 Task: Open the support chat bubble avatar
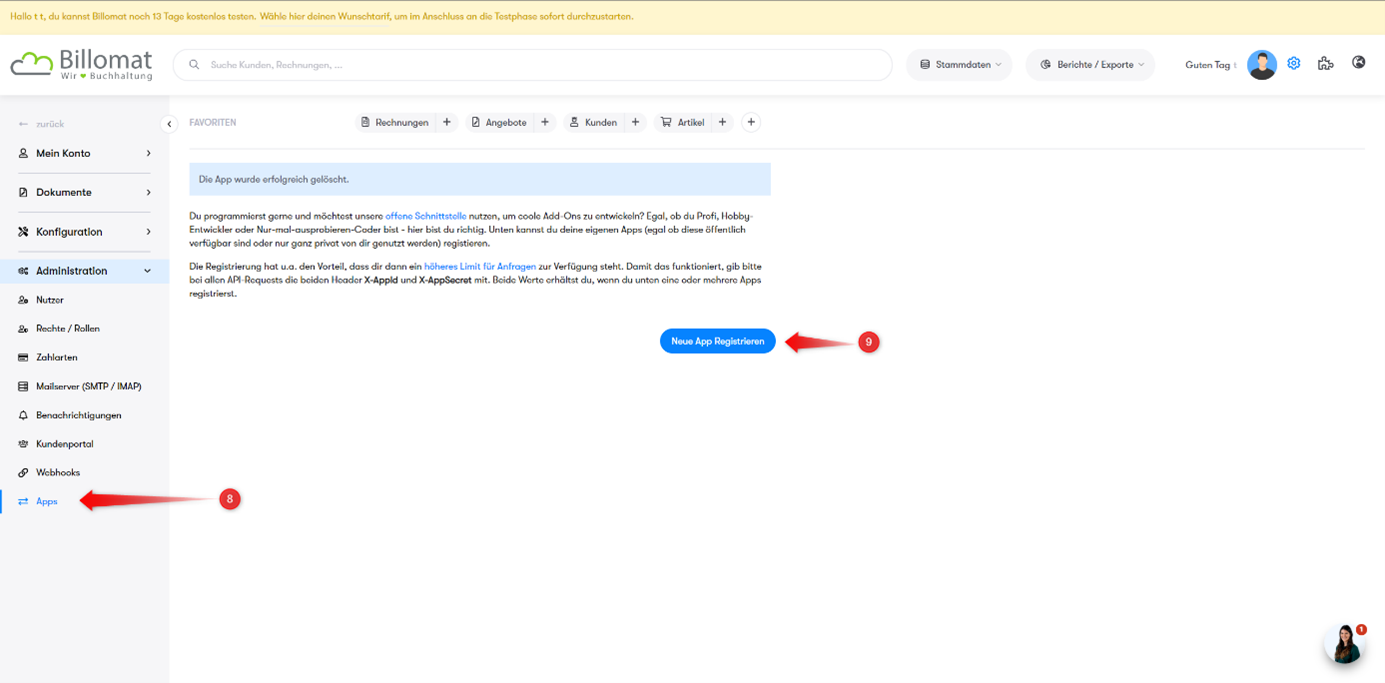pos(1345,644)
